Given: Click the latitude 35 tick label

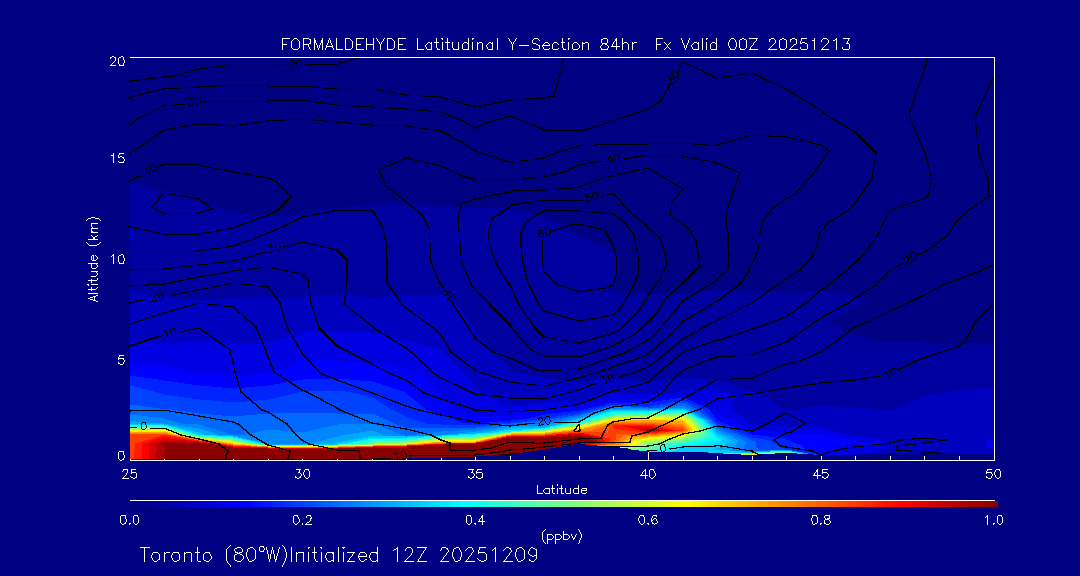Looking at the screenshot, I should click(x=475, y=473).
